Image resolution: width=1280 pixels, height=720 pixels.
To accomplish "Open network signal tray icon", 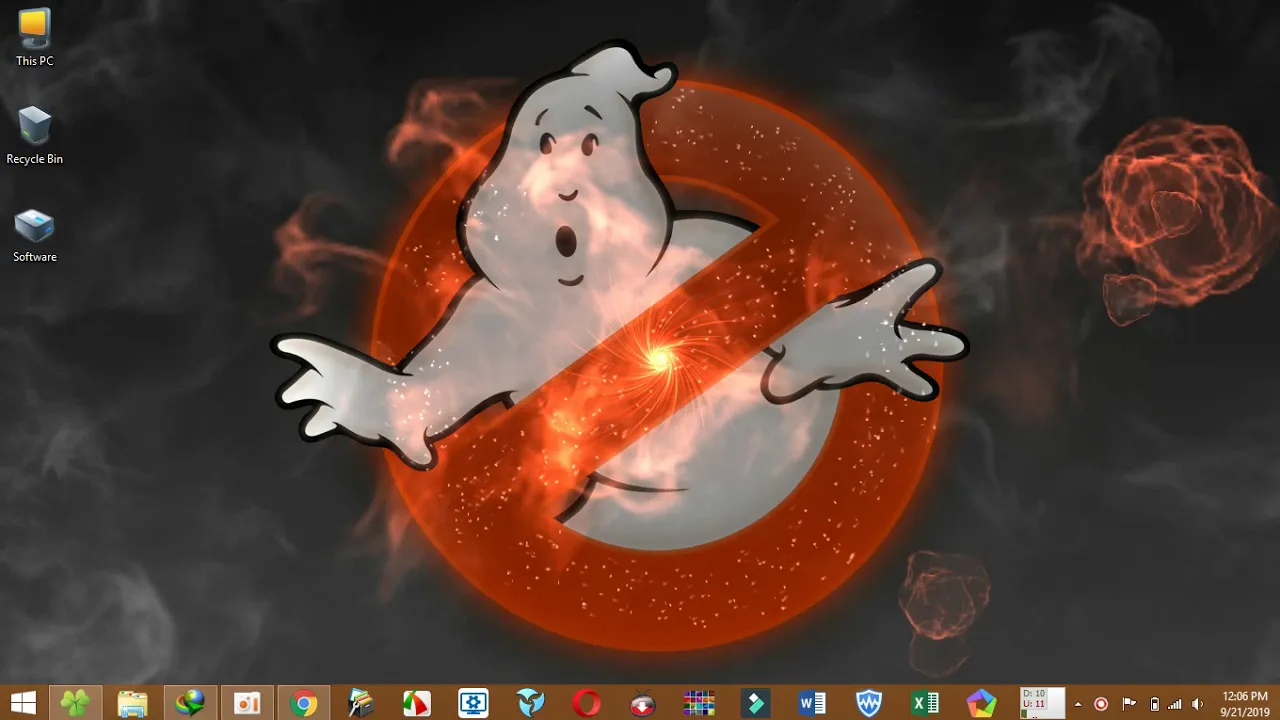I will (1175, 704).
